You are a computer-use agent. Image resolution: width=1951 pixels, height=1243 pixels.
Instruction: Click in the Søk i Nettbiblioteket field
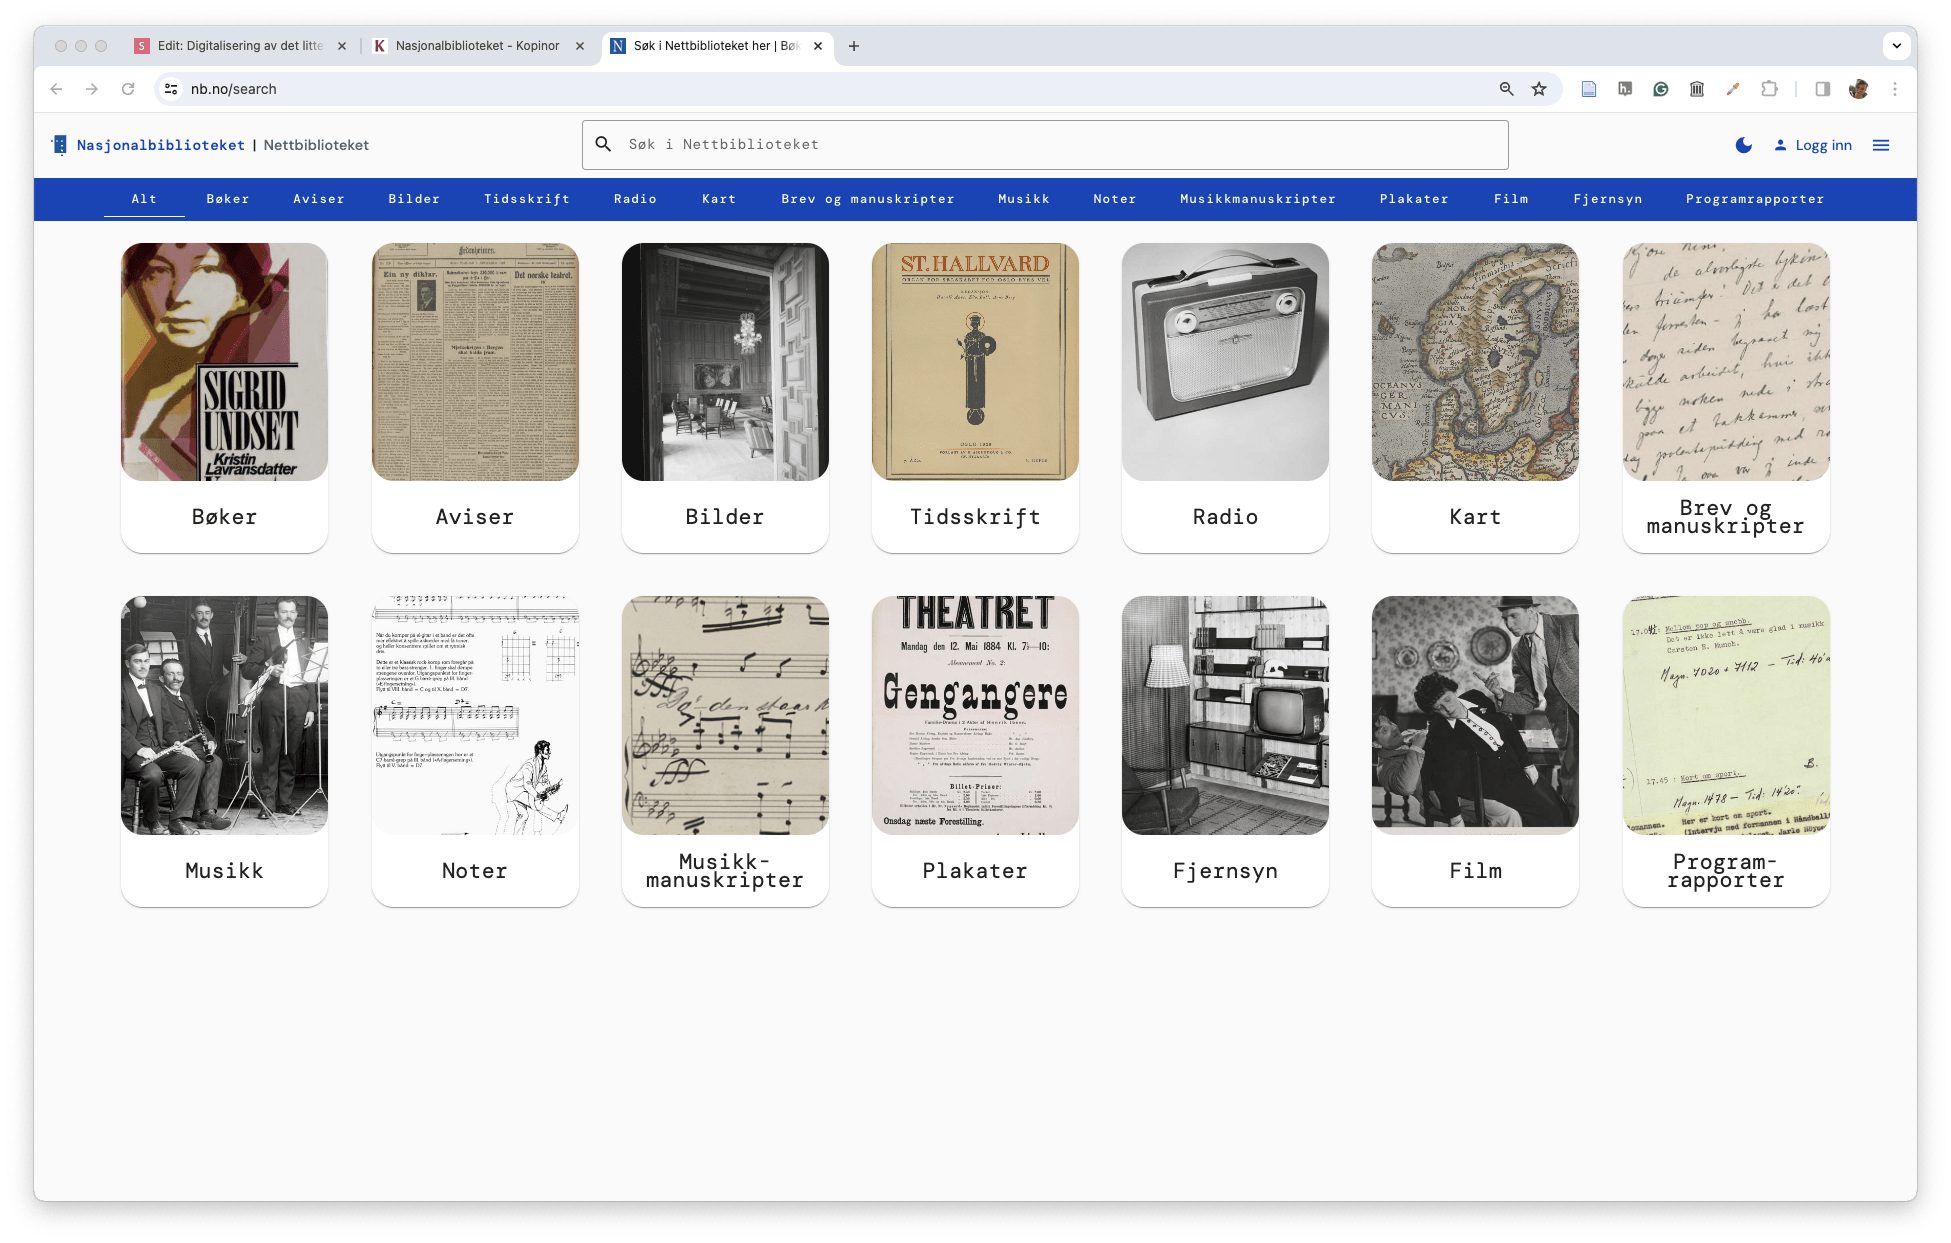(1060, 144)
